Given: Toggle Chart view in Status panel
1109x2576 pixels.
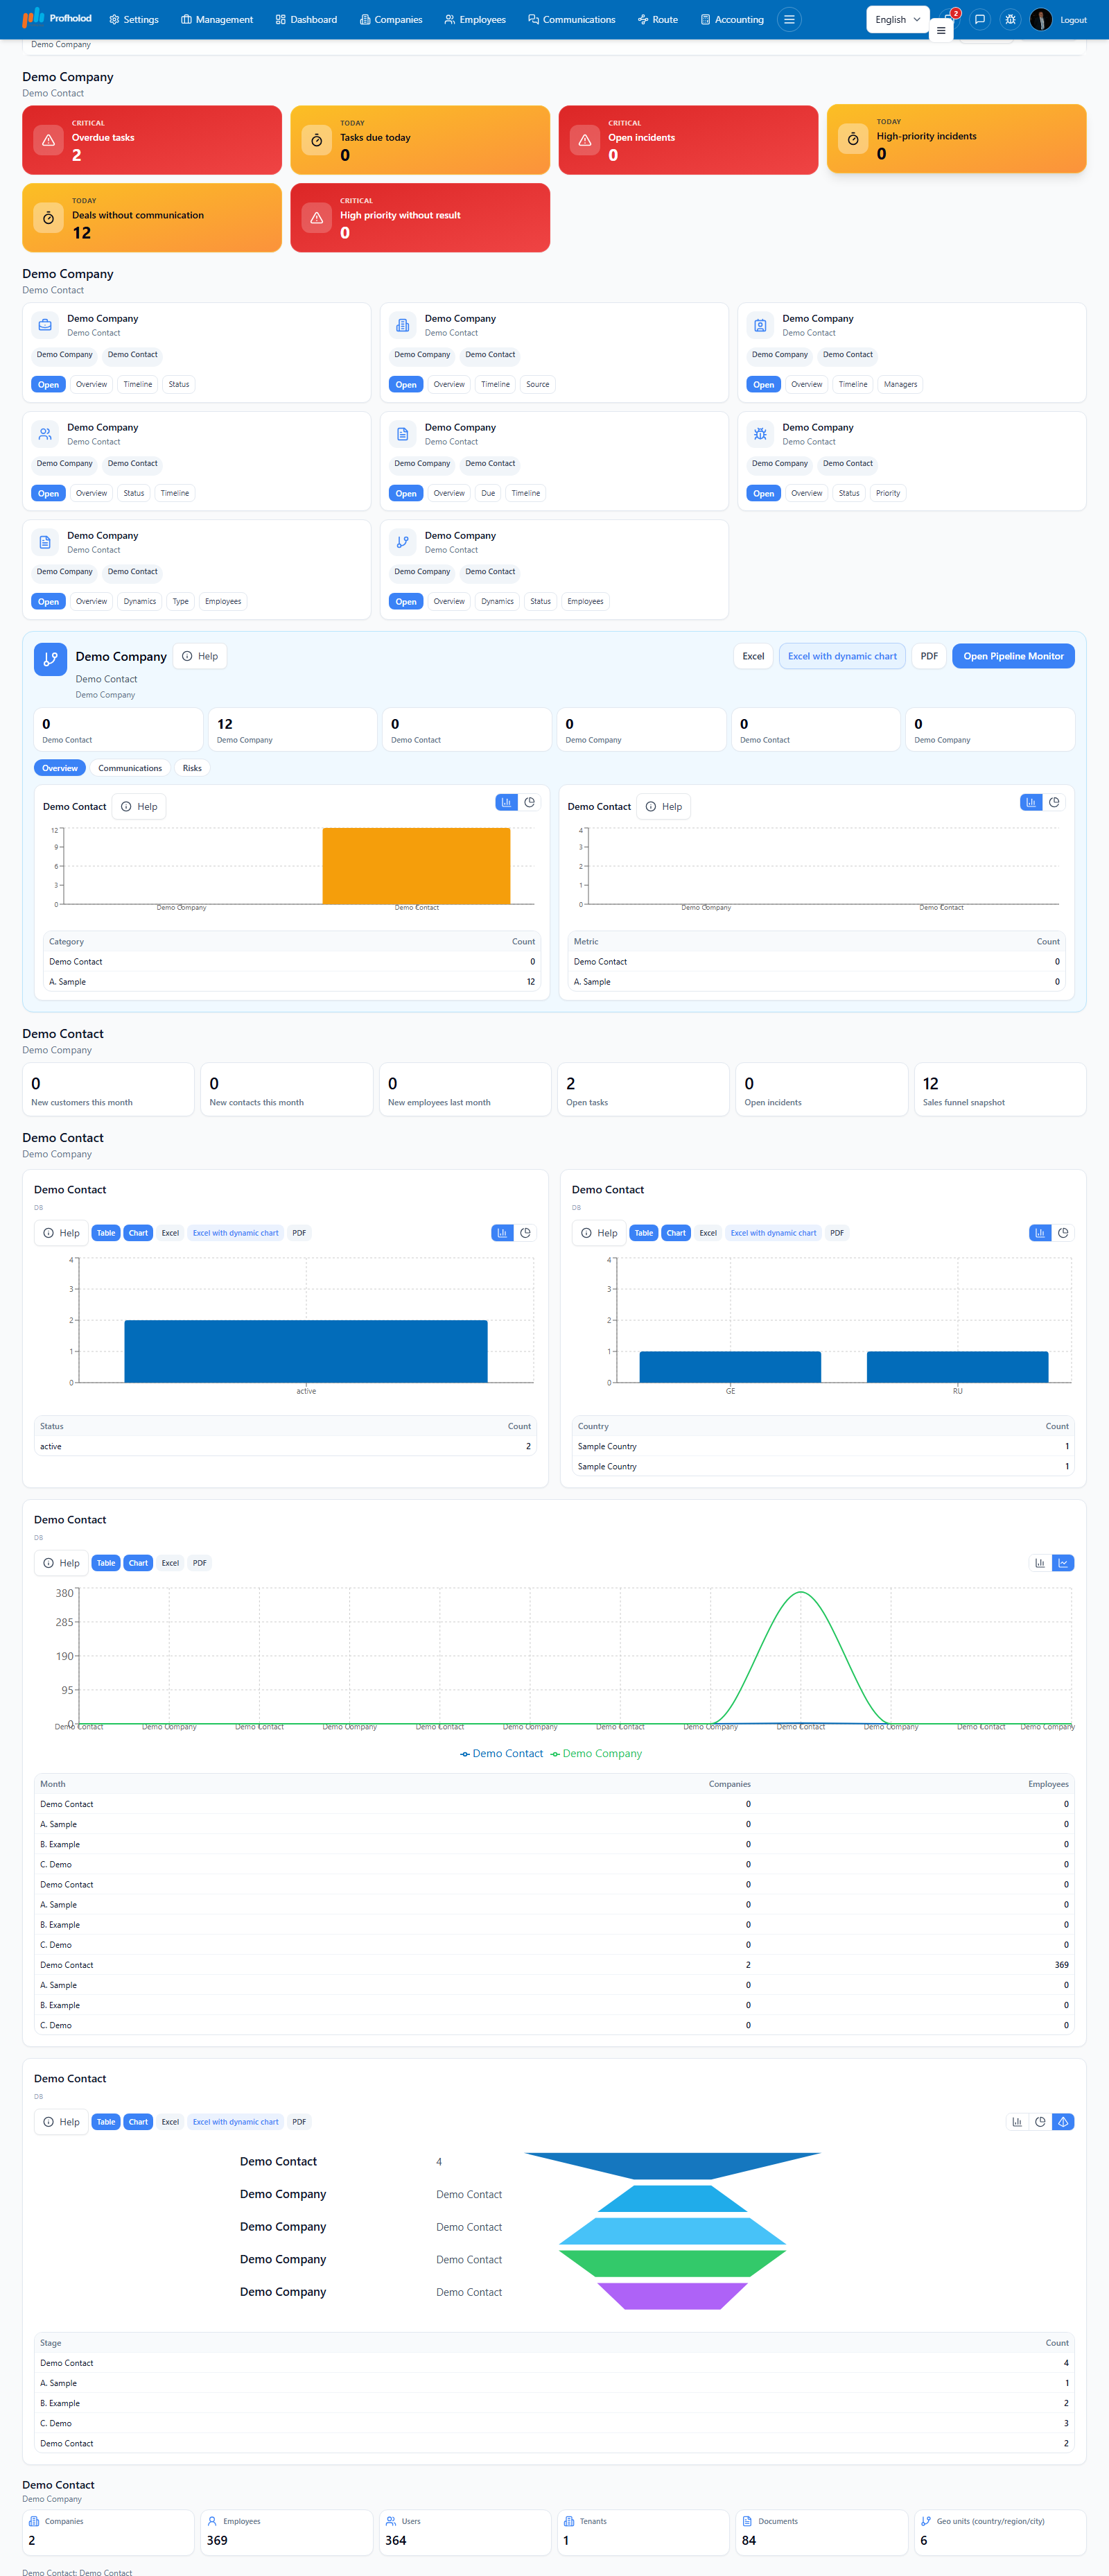Looking at the screenshot, I should (x=138, y=1233).
